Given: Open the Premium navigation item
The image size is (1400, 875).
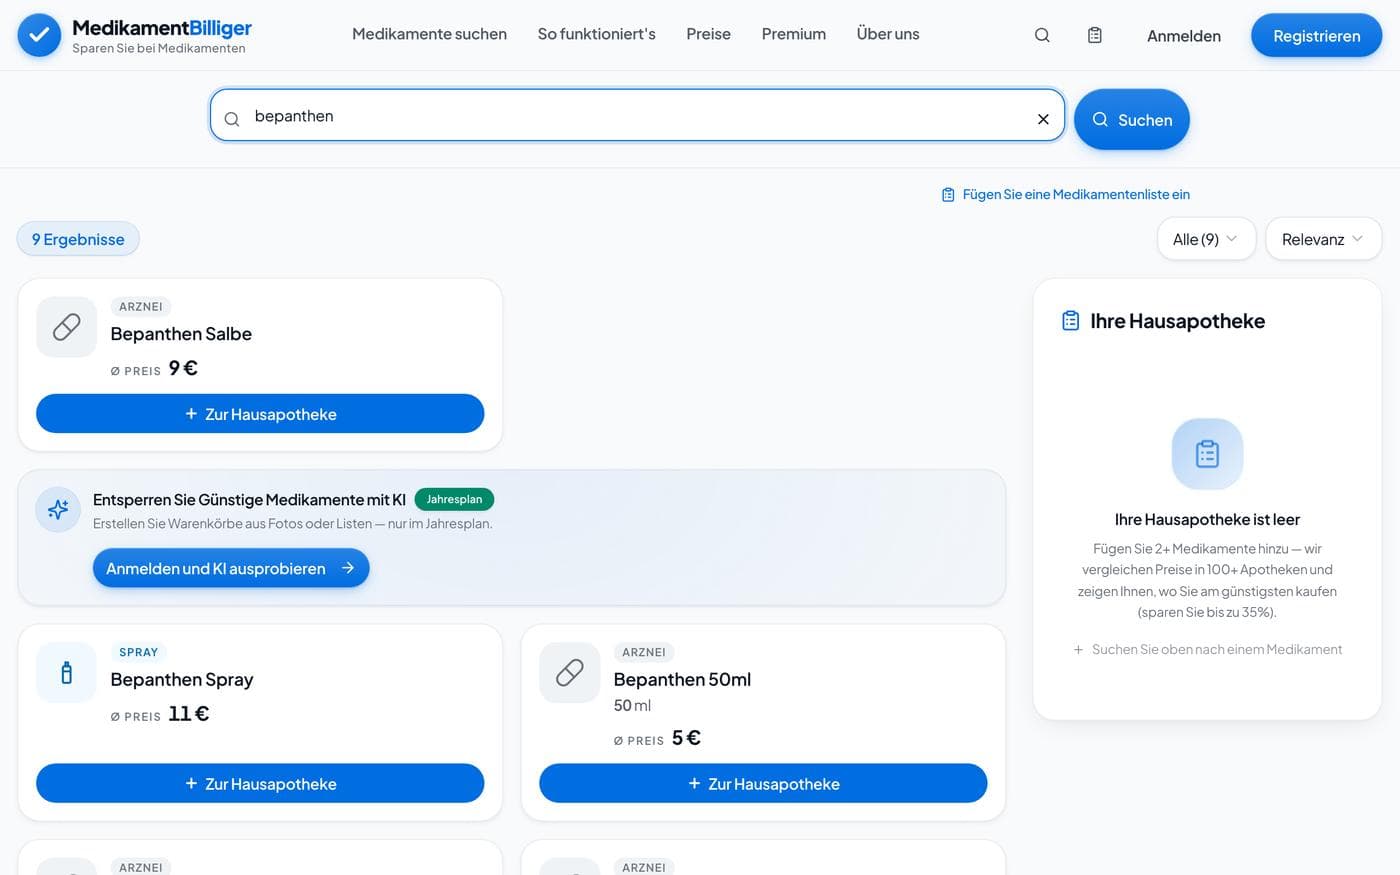Looking at the screenshot, I should 794,34.
